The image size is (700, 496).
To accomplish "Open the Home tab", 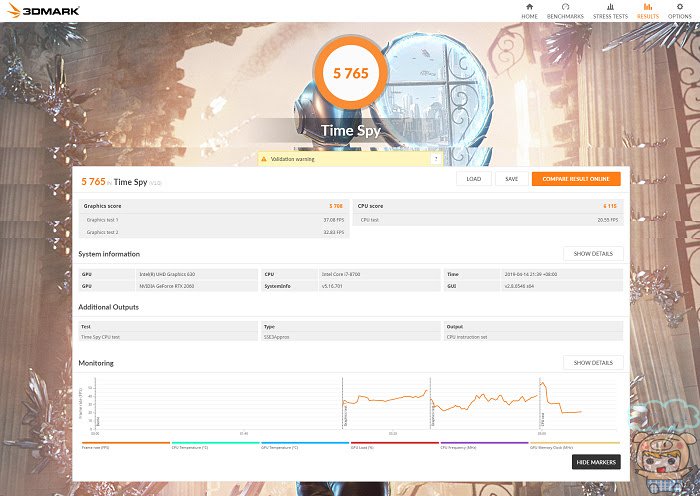I will pyautogui.click(x=529, y=11).
